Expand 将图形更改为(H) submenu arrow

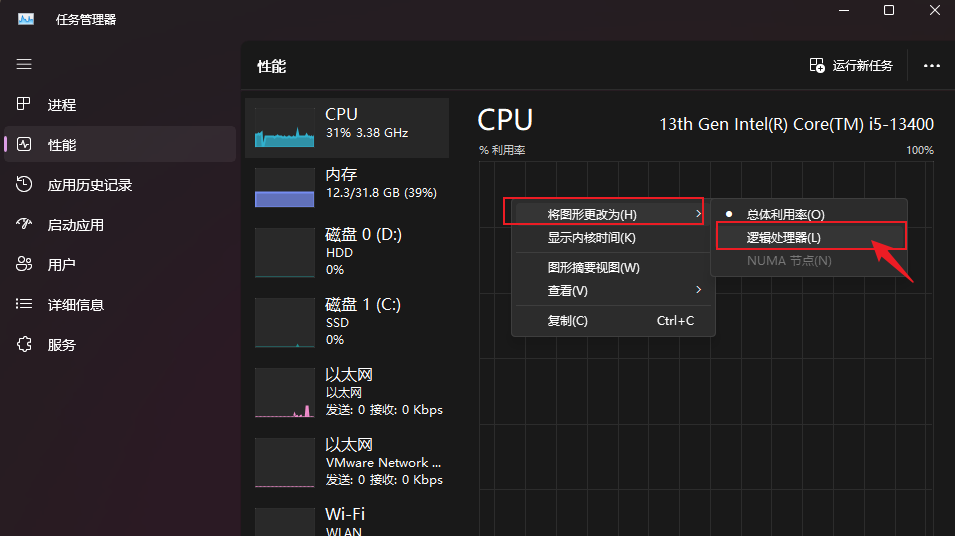698,214
